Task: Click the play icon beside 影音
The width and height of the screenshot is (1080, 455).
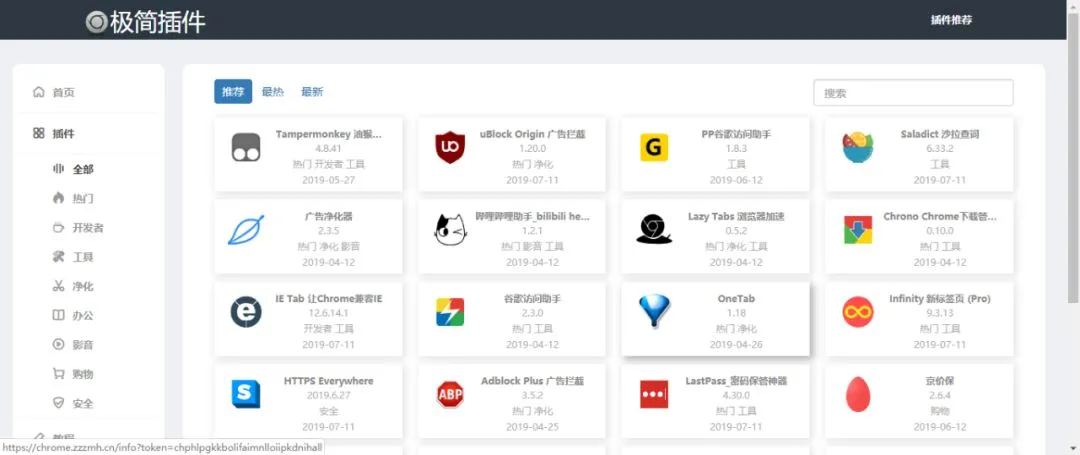Action: 58,345
